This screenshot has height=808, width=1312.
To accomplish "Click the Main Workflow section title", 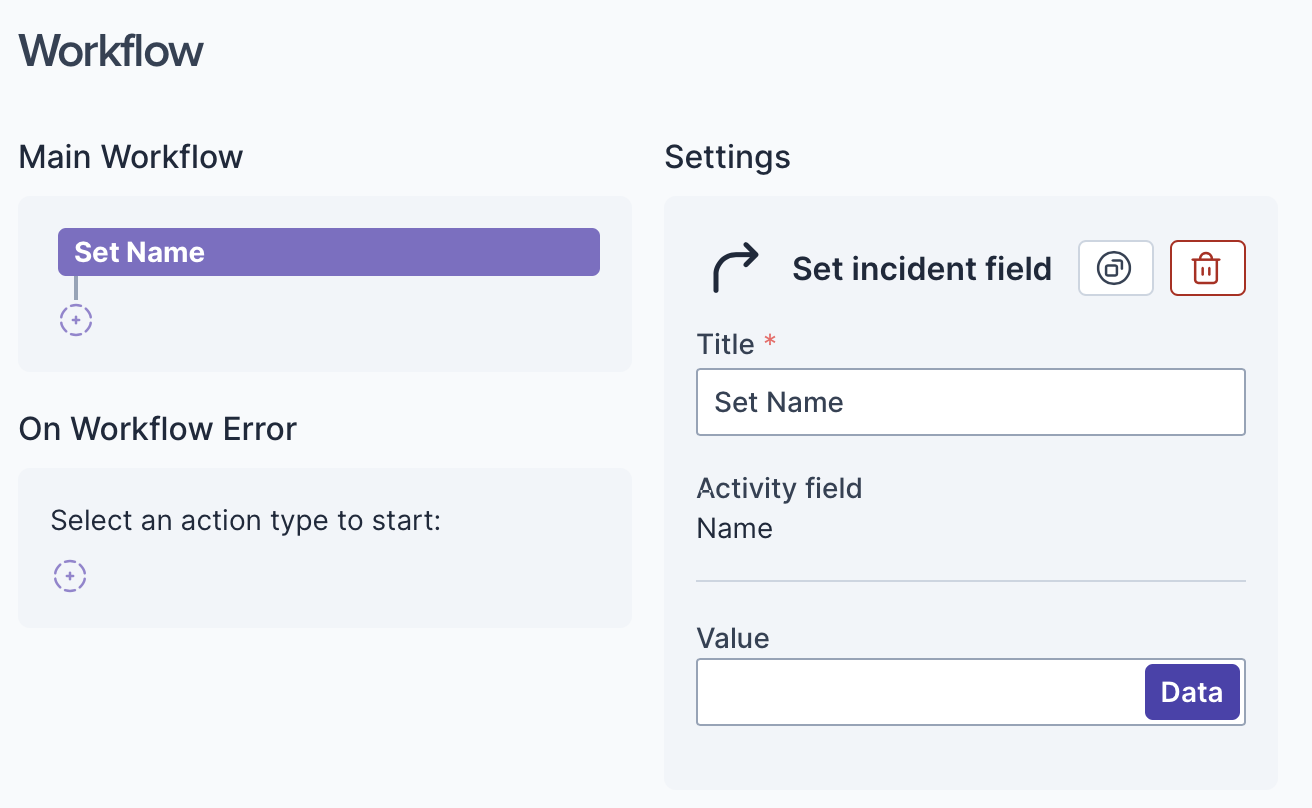I will tap(131, 157).
